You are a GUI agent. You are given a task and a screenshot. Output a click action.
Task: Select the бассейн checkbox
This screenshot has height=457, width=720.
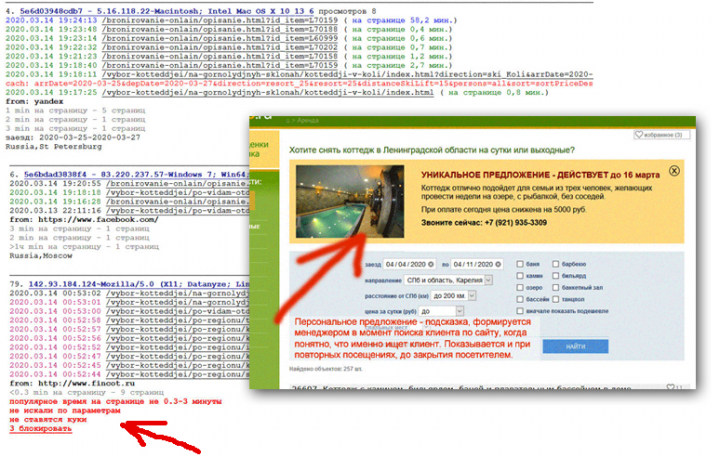point(520,299)
